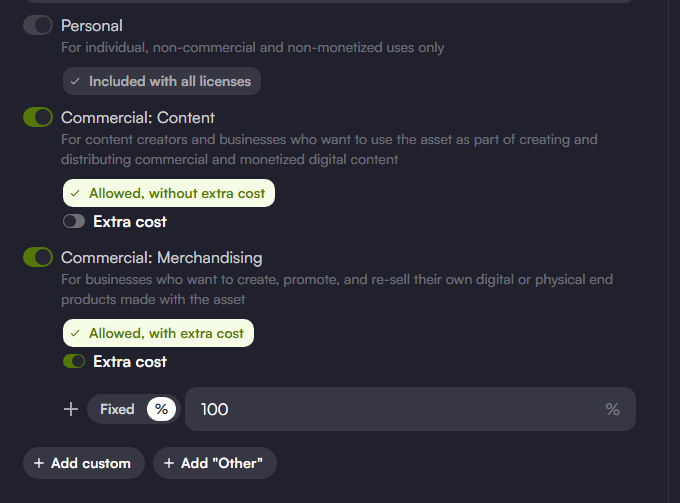Select the Fixed pricing option
This screenshot has height=503, width=680.
tap(117, 409)
